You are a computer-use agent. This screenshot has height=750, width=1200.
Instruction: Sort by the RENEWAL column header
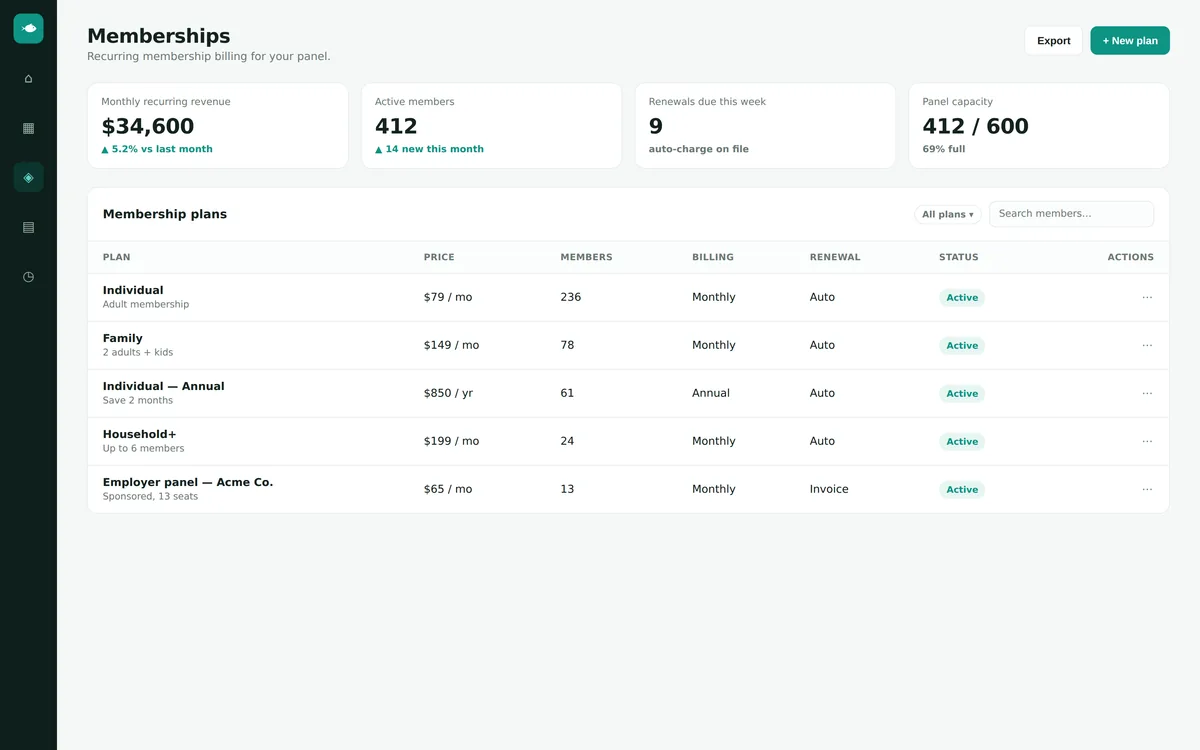tap(835, 257)
